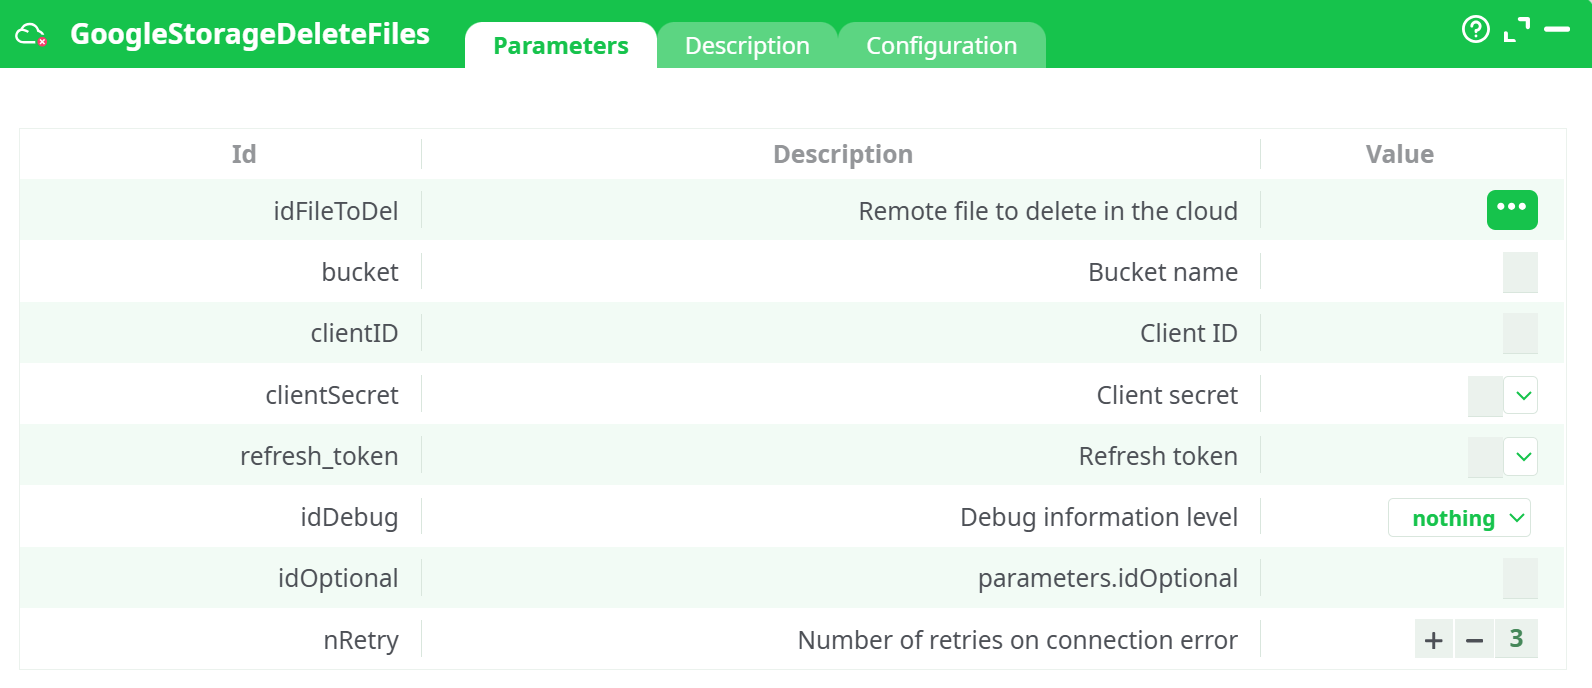Click the 'Refresh token' description text
Screen dimensions: 1592x688
pos(1158,456)
